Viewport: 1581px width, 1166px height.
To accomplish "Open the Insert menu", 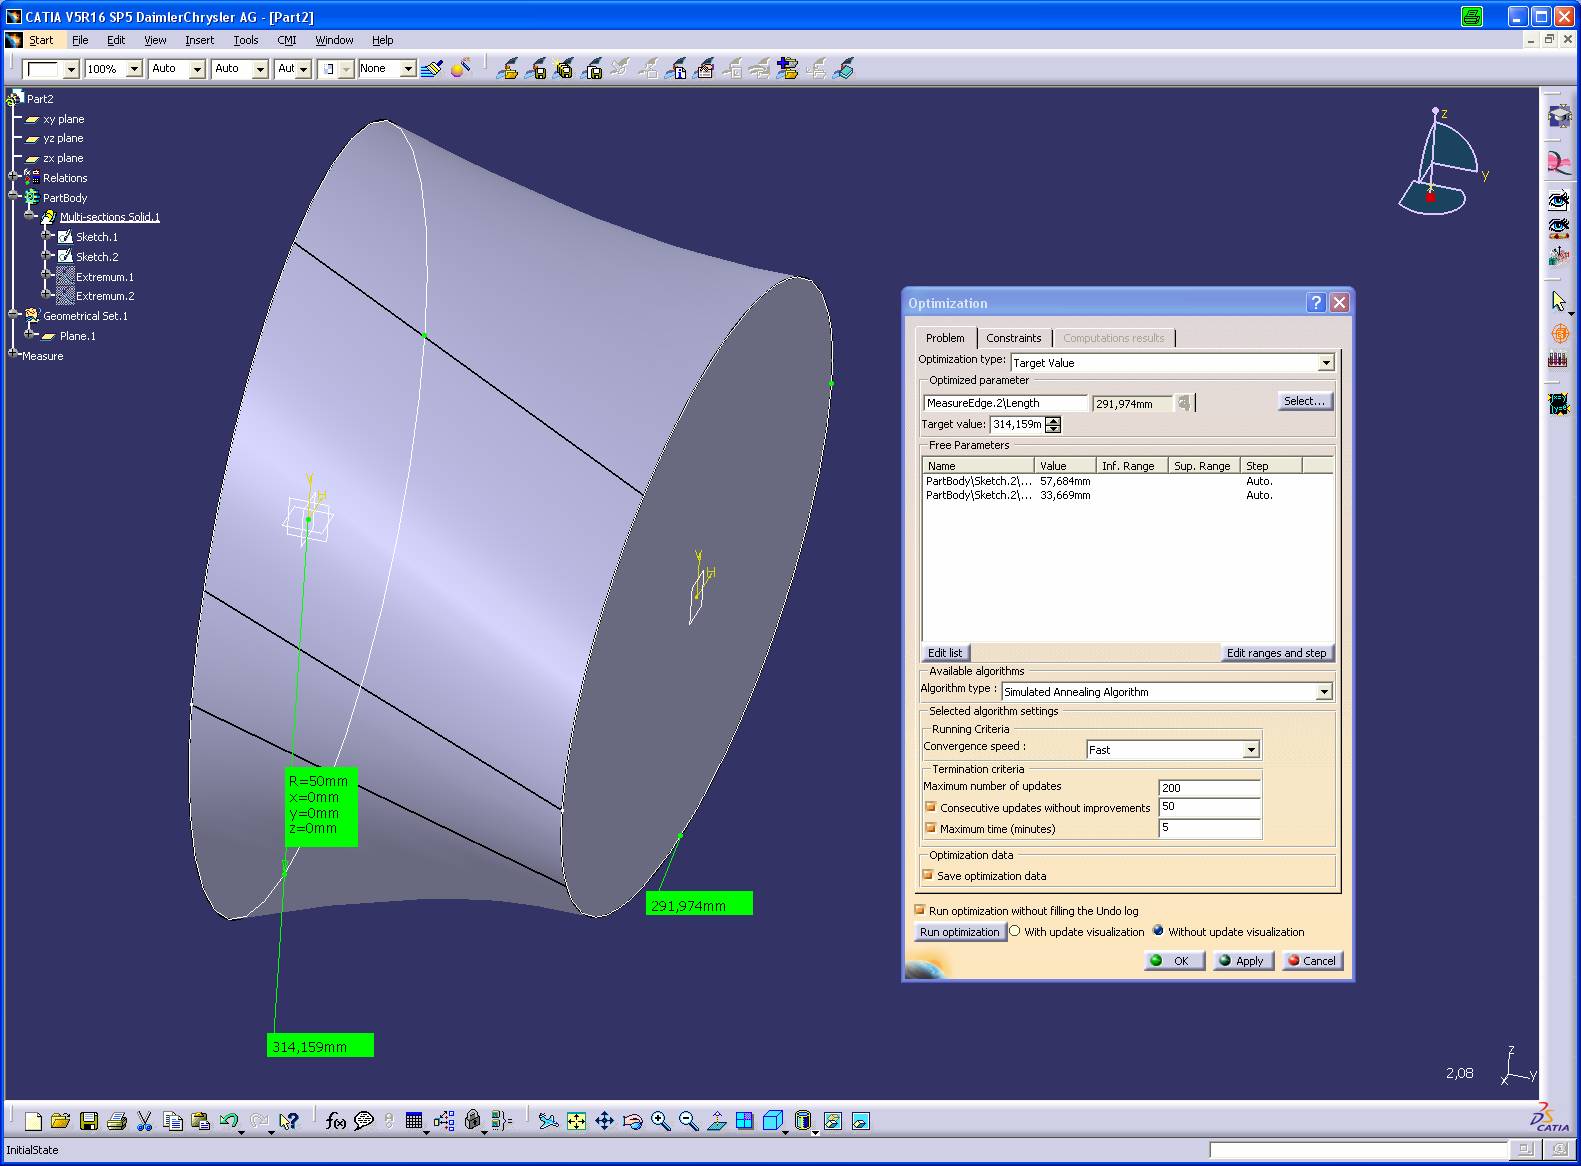I will coord(199,40).
